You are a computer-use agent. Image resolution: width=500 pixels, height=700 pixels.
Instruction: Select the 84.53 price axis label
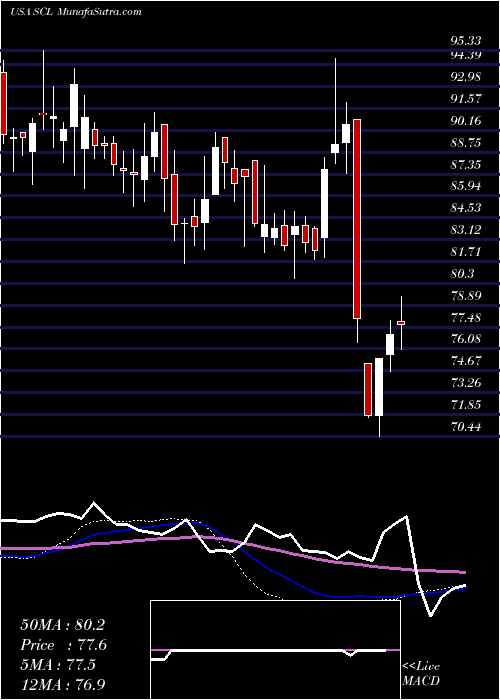click(x=466, y=208)
